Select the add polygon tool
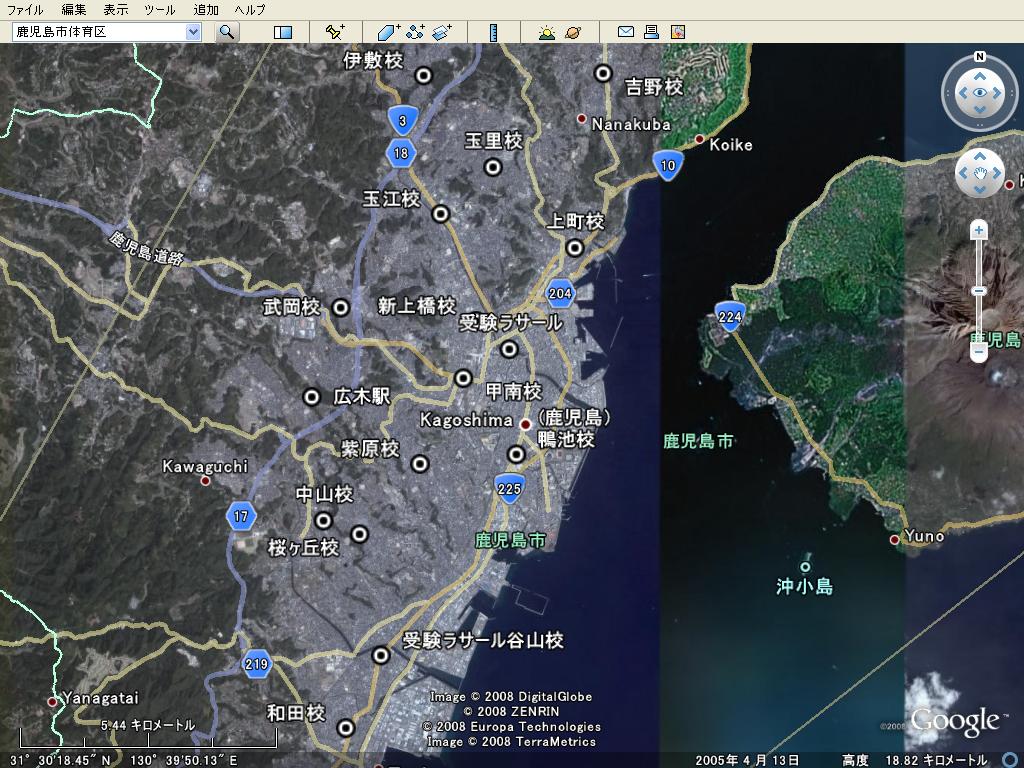Screen dimensions: 1024x768 tap(389, 31)
